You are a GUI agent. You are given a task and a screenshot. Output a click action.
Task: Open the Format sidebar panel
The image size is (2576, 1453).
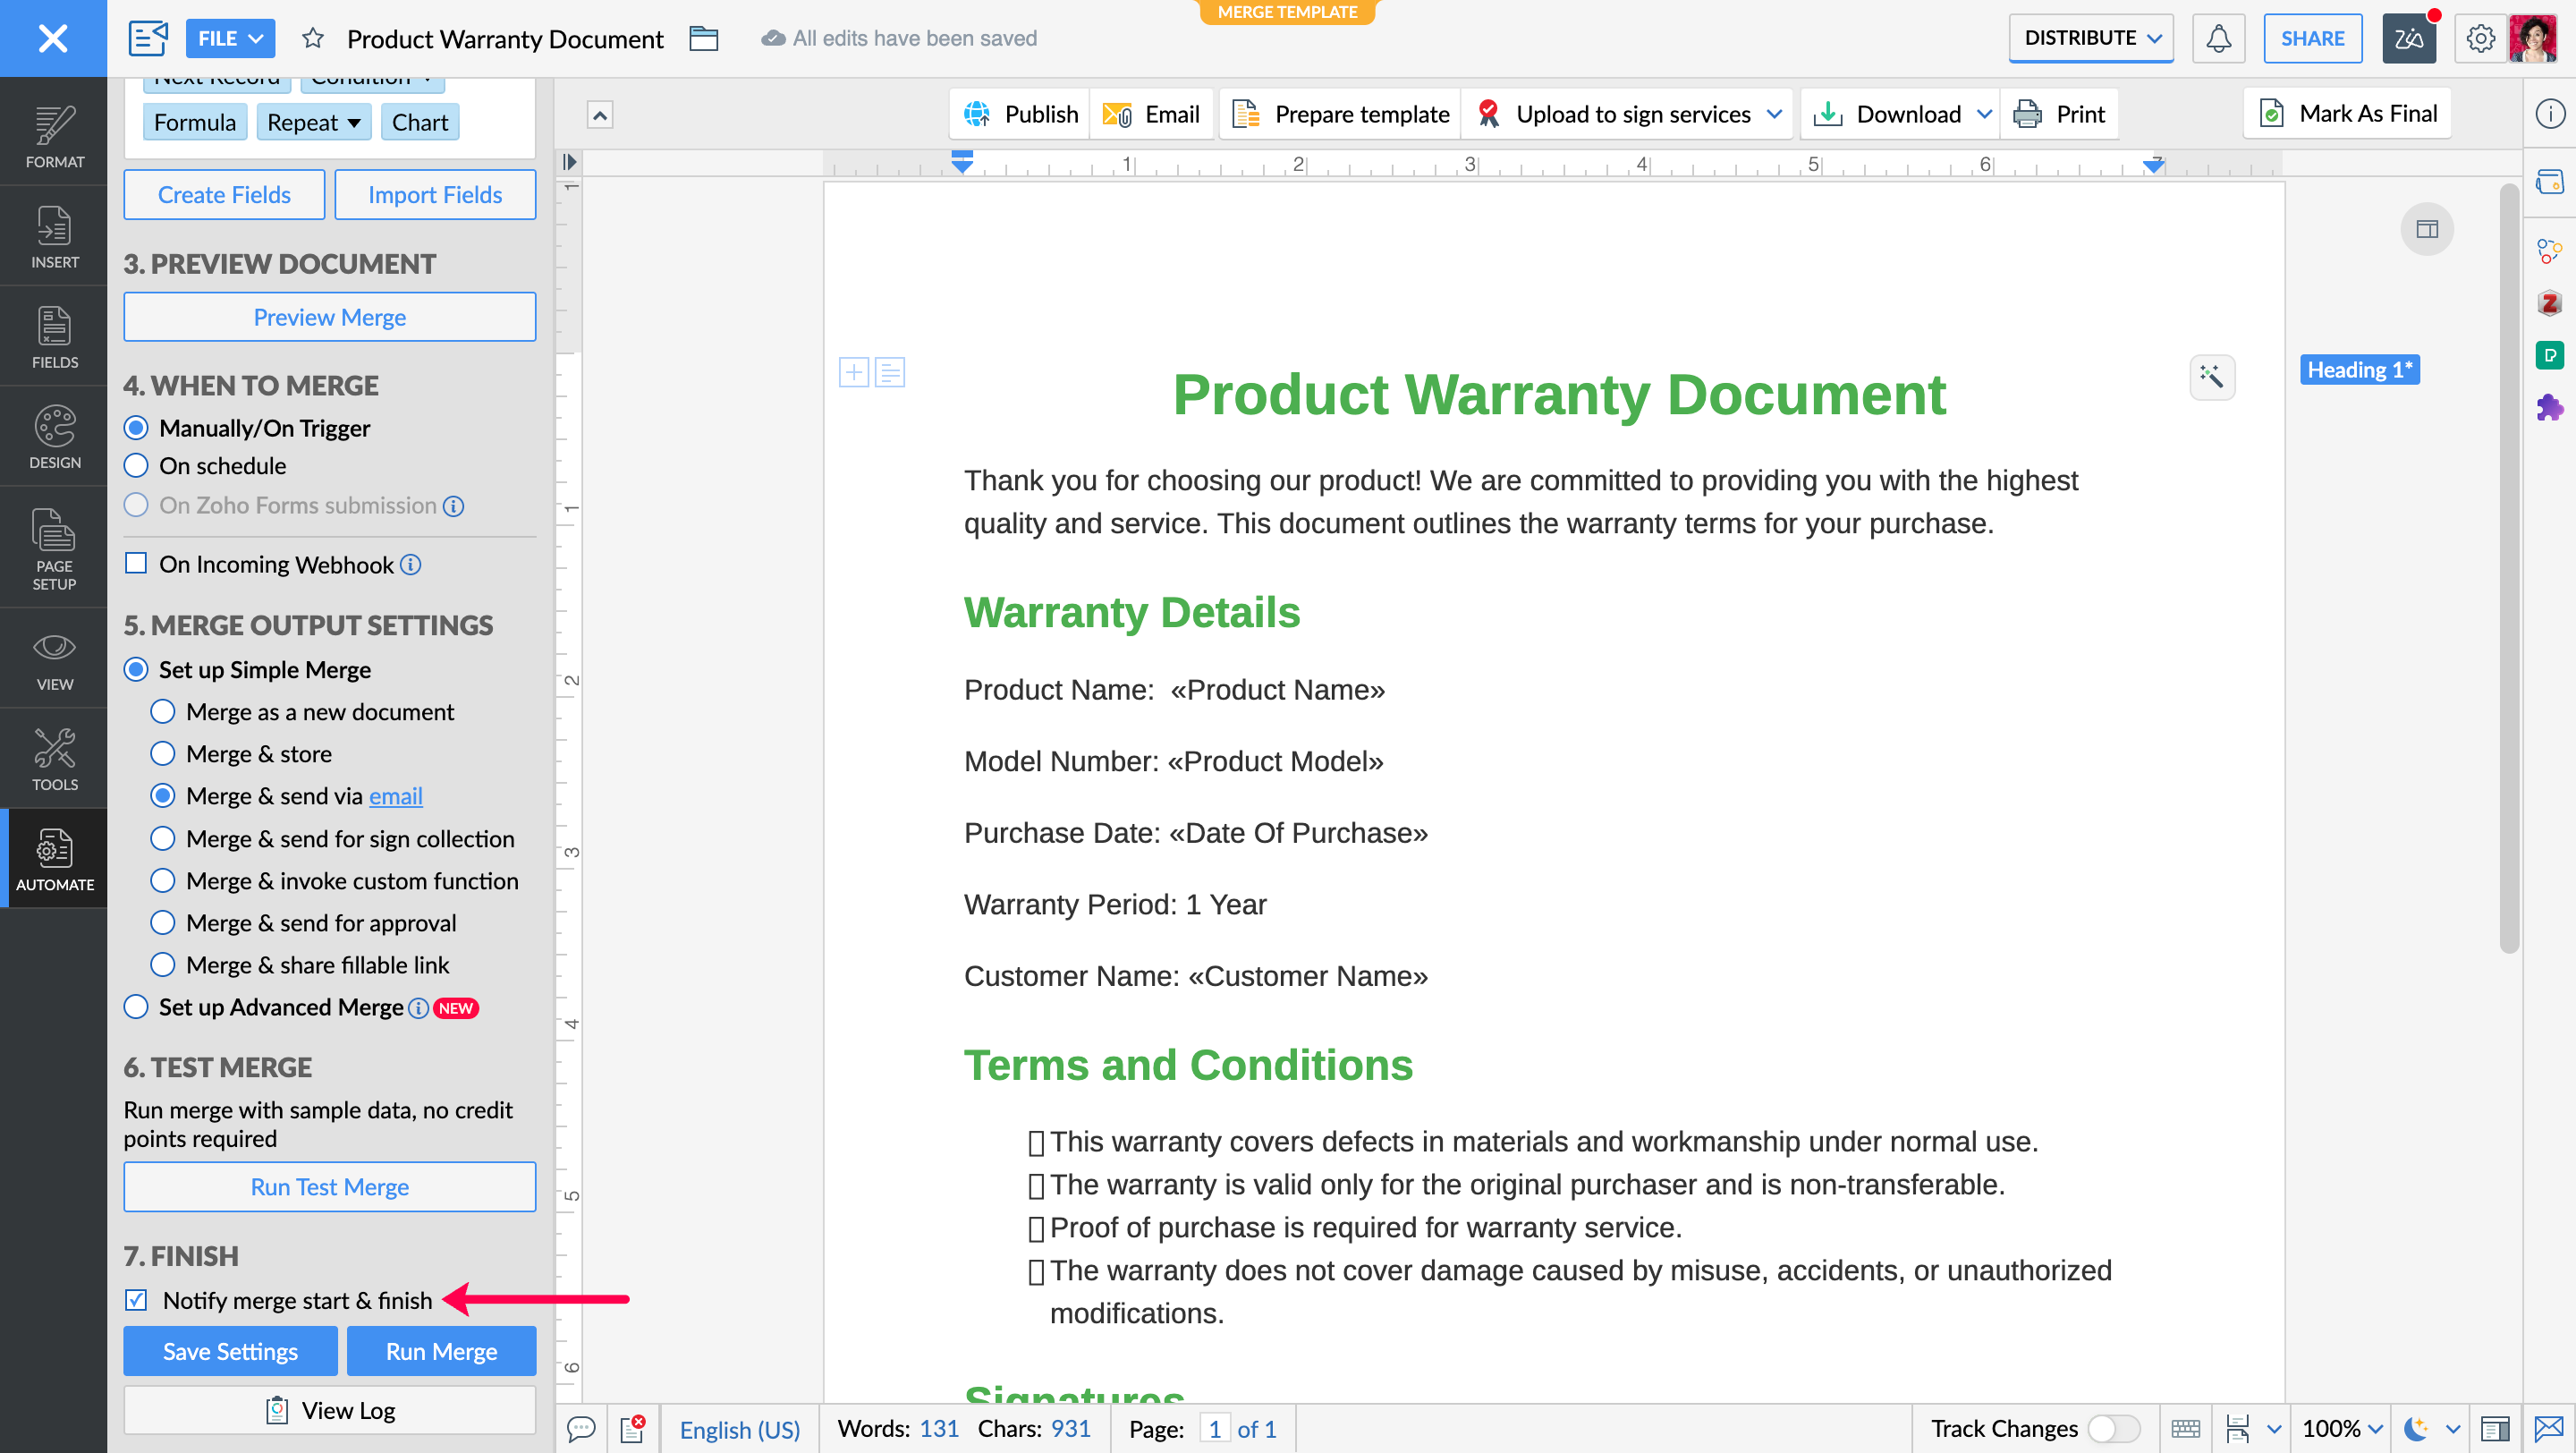[x=54, y=136]
